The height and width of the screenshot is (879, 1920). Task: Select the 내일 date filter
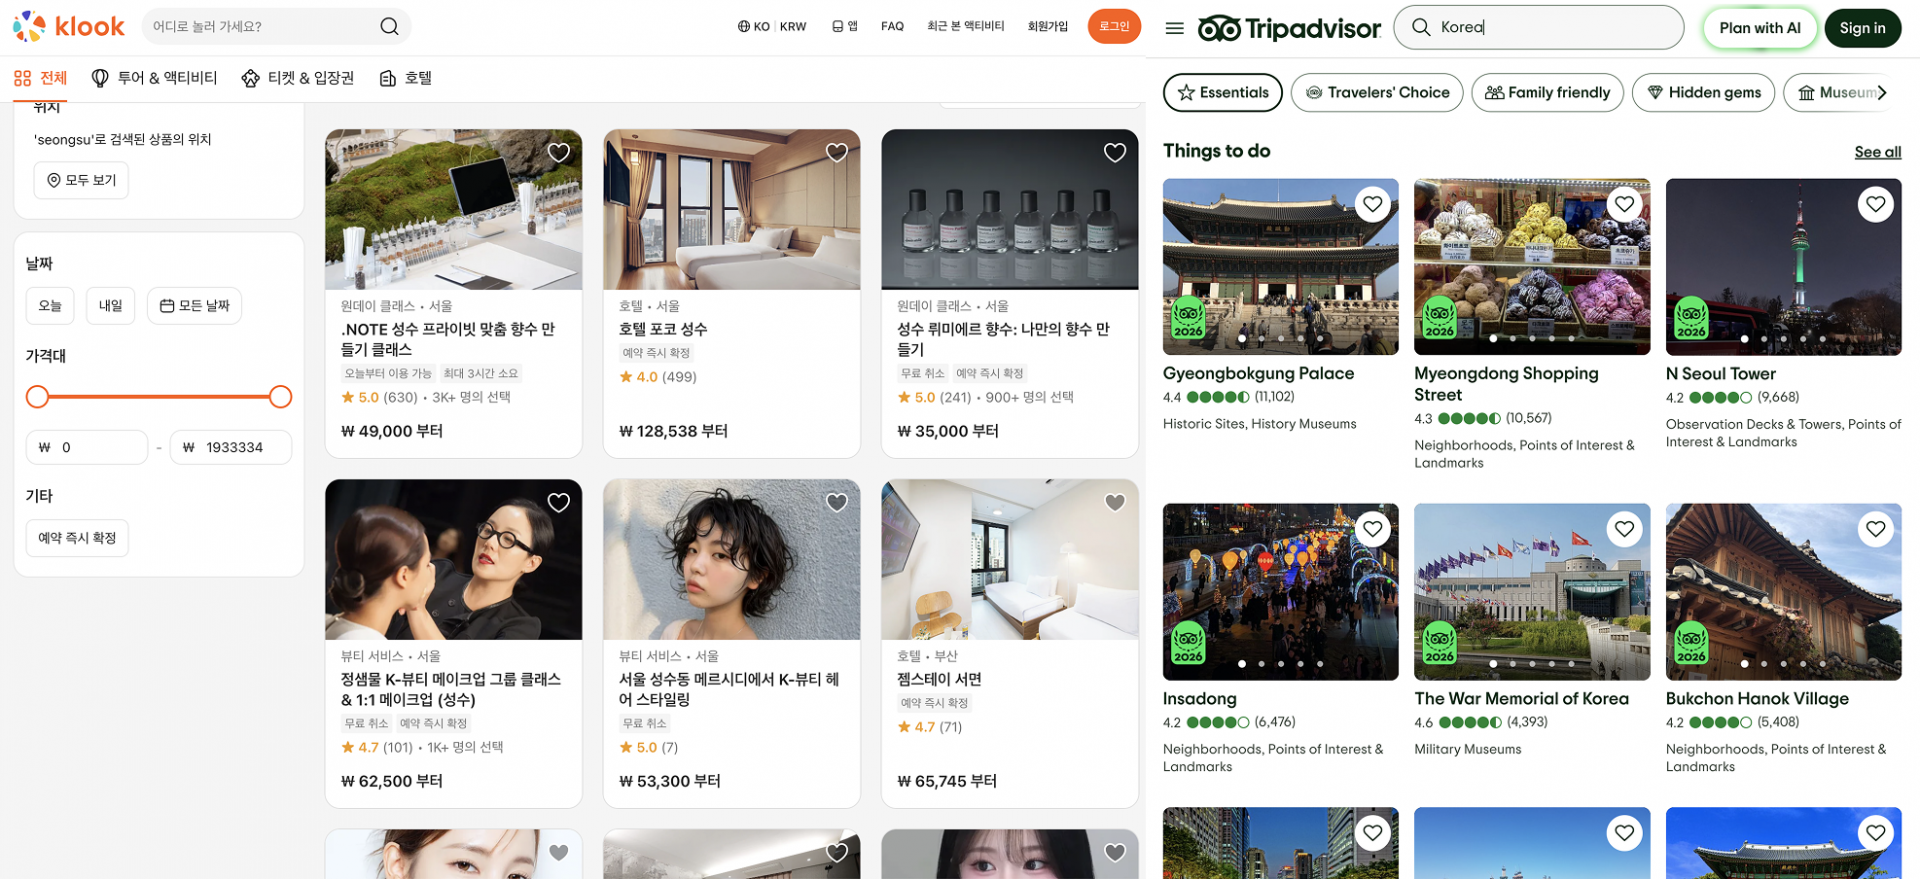coord(111,306)
